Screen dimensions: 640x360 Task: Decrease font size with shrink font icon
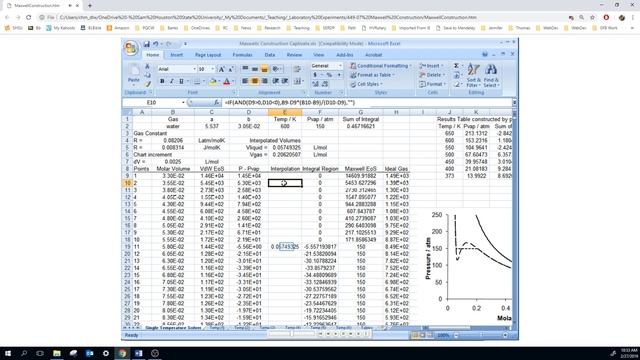[231, 69]
